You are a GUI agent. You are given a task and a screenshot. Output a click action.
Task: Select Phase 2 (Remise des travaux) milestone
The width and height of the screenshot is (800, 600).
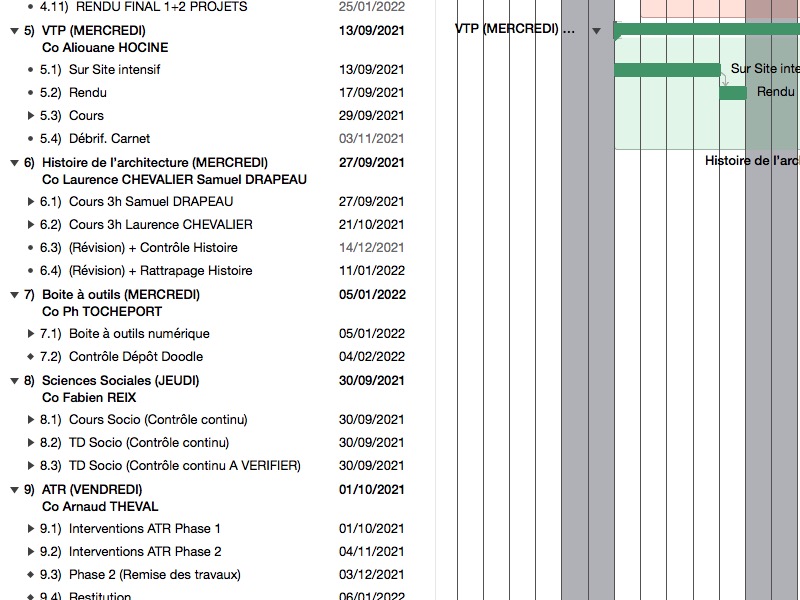click(154, 575)
